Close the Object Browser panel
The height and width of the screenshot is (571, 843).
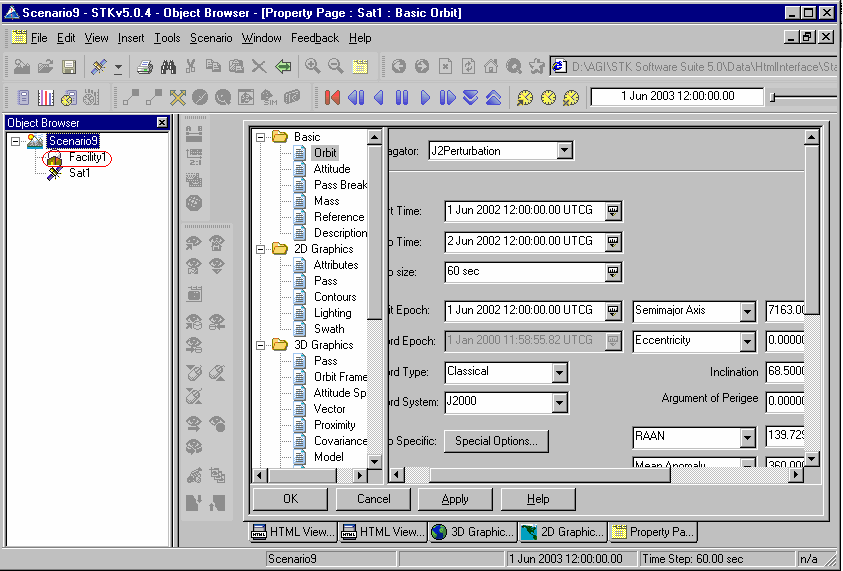point(162,123)
